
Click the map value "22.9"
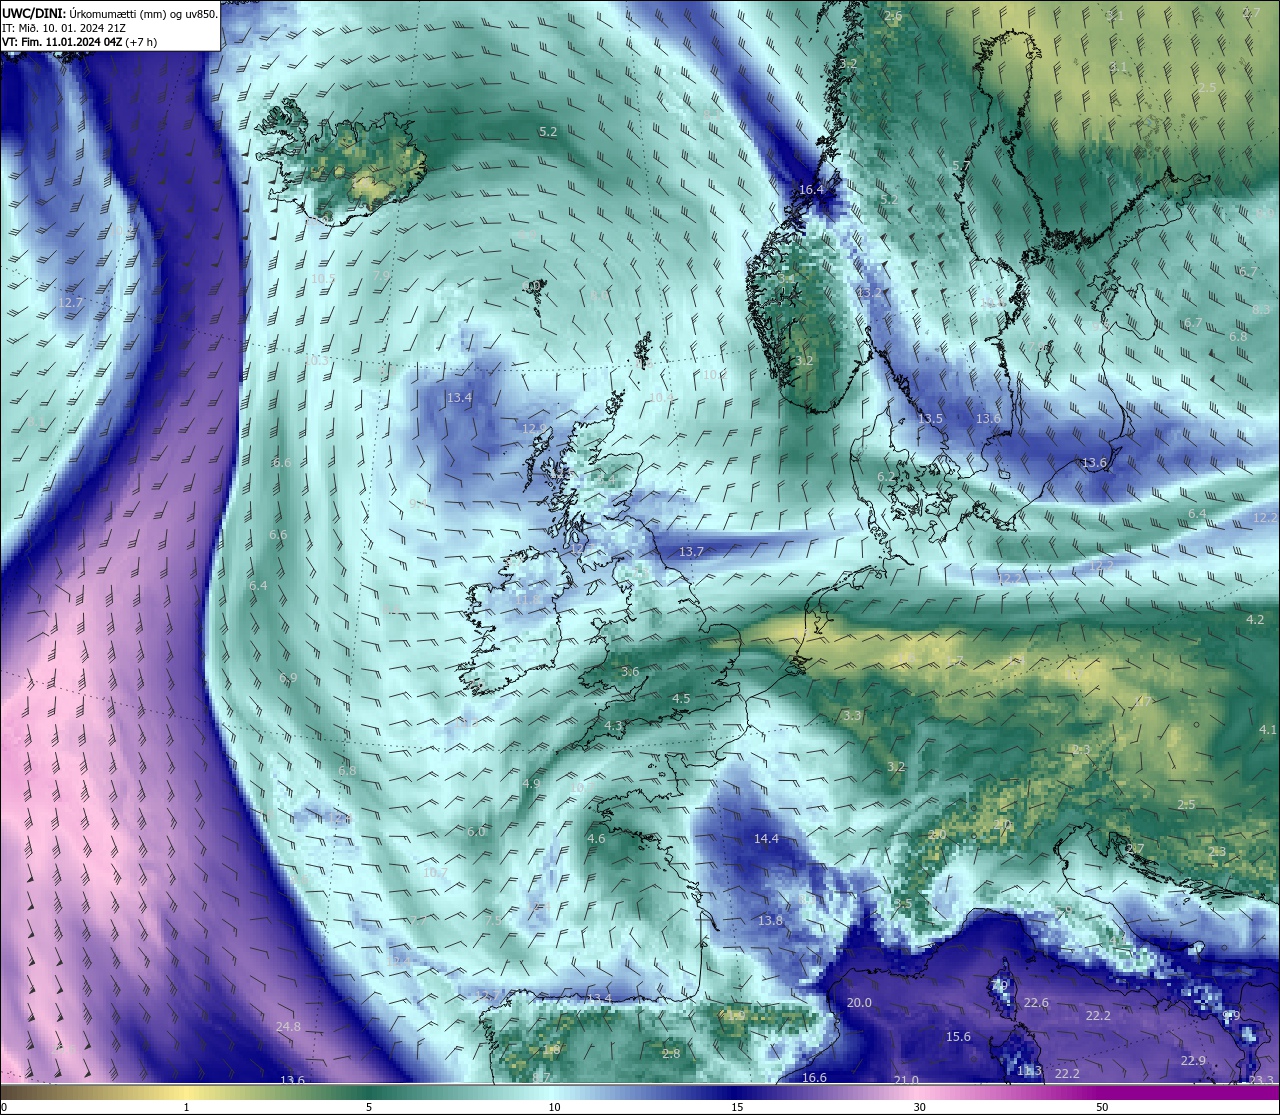tap(1192, 1060)
